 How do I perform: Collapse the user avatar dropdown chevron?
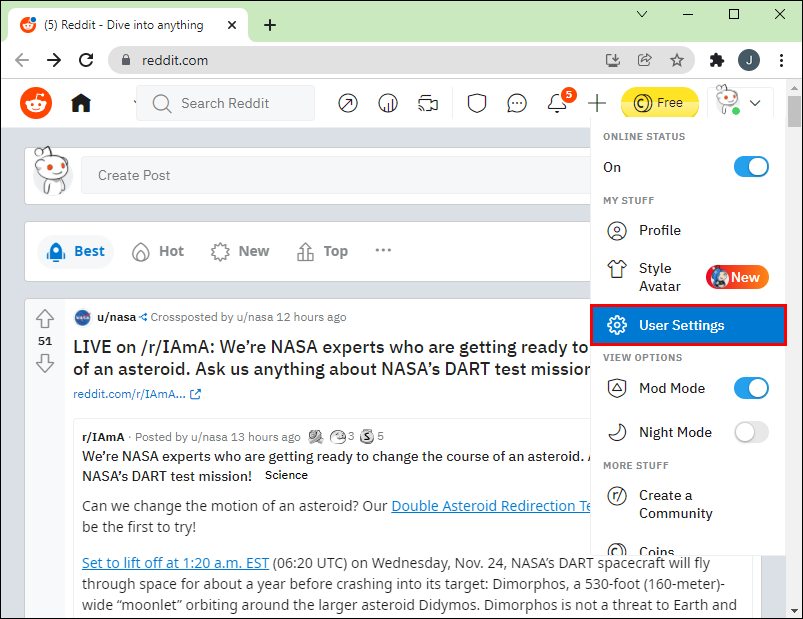[755, 103]
